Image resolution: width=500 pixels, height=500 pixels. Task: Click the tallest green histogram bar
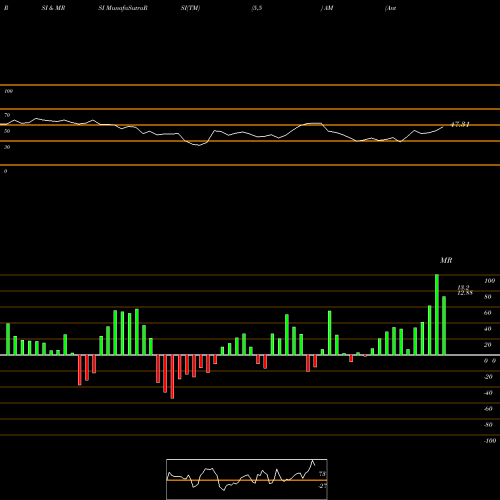[x=437, y=315]
